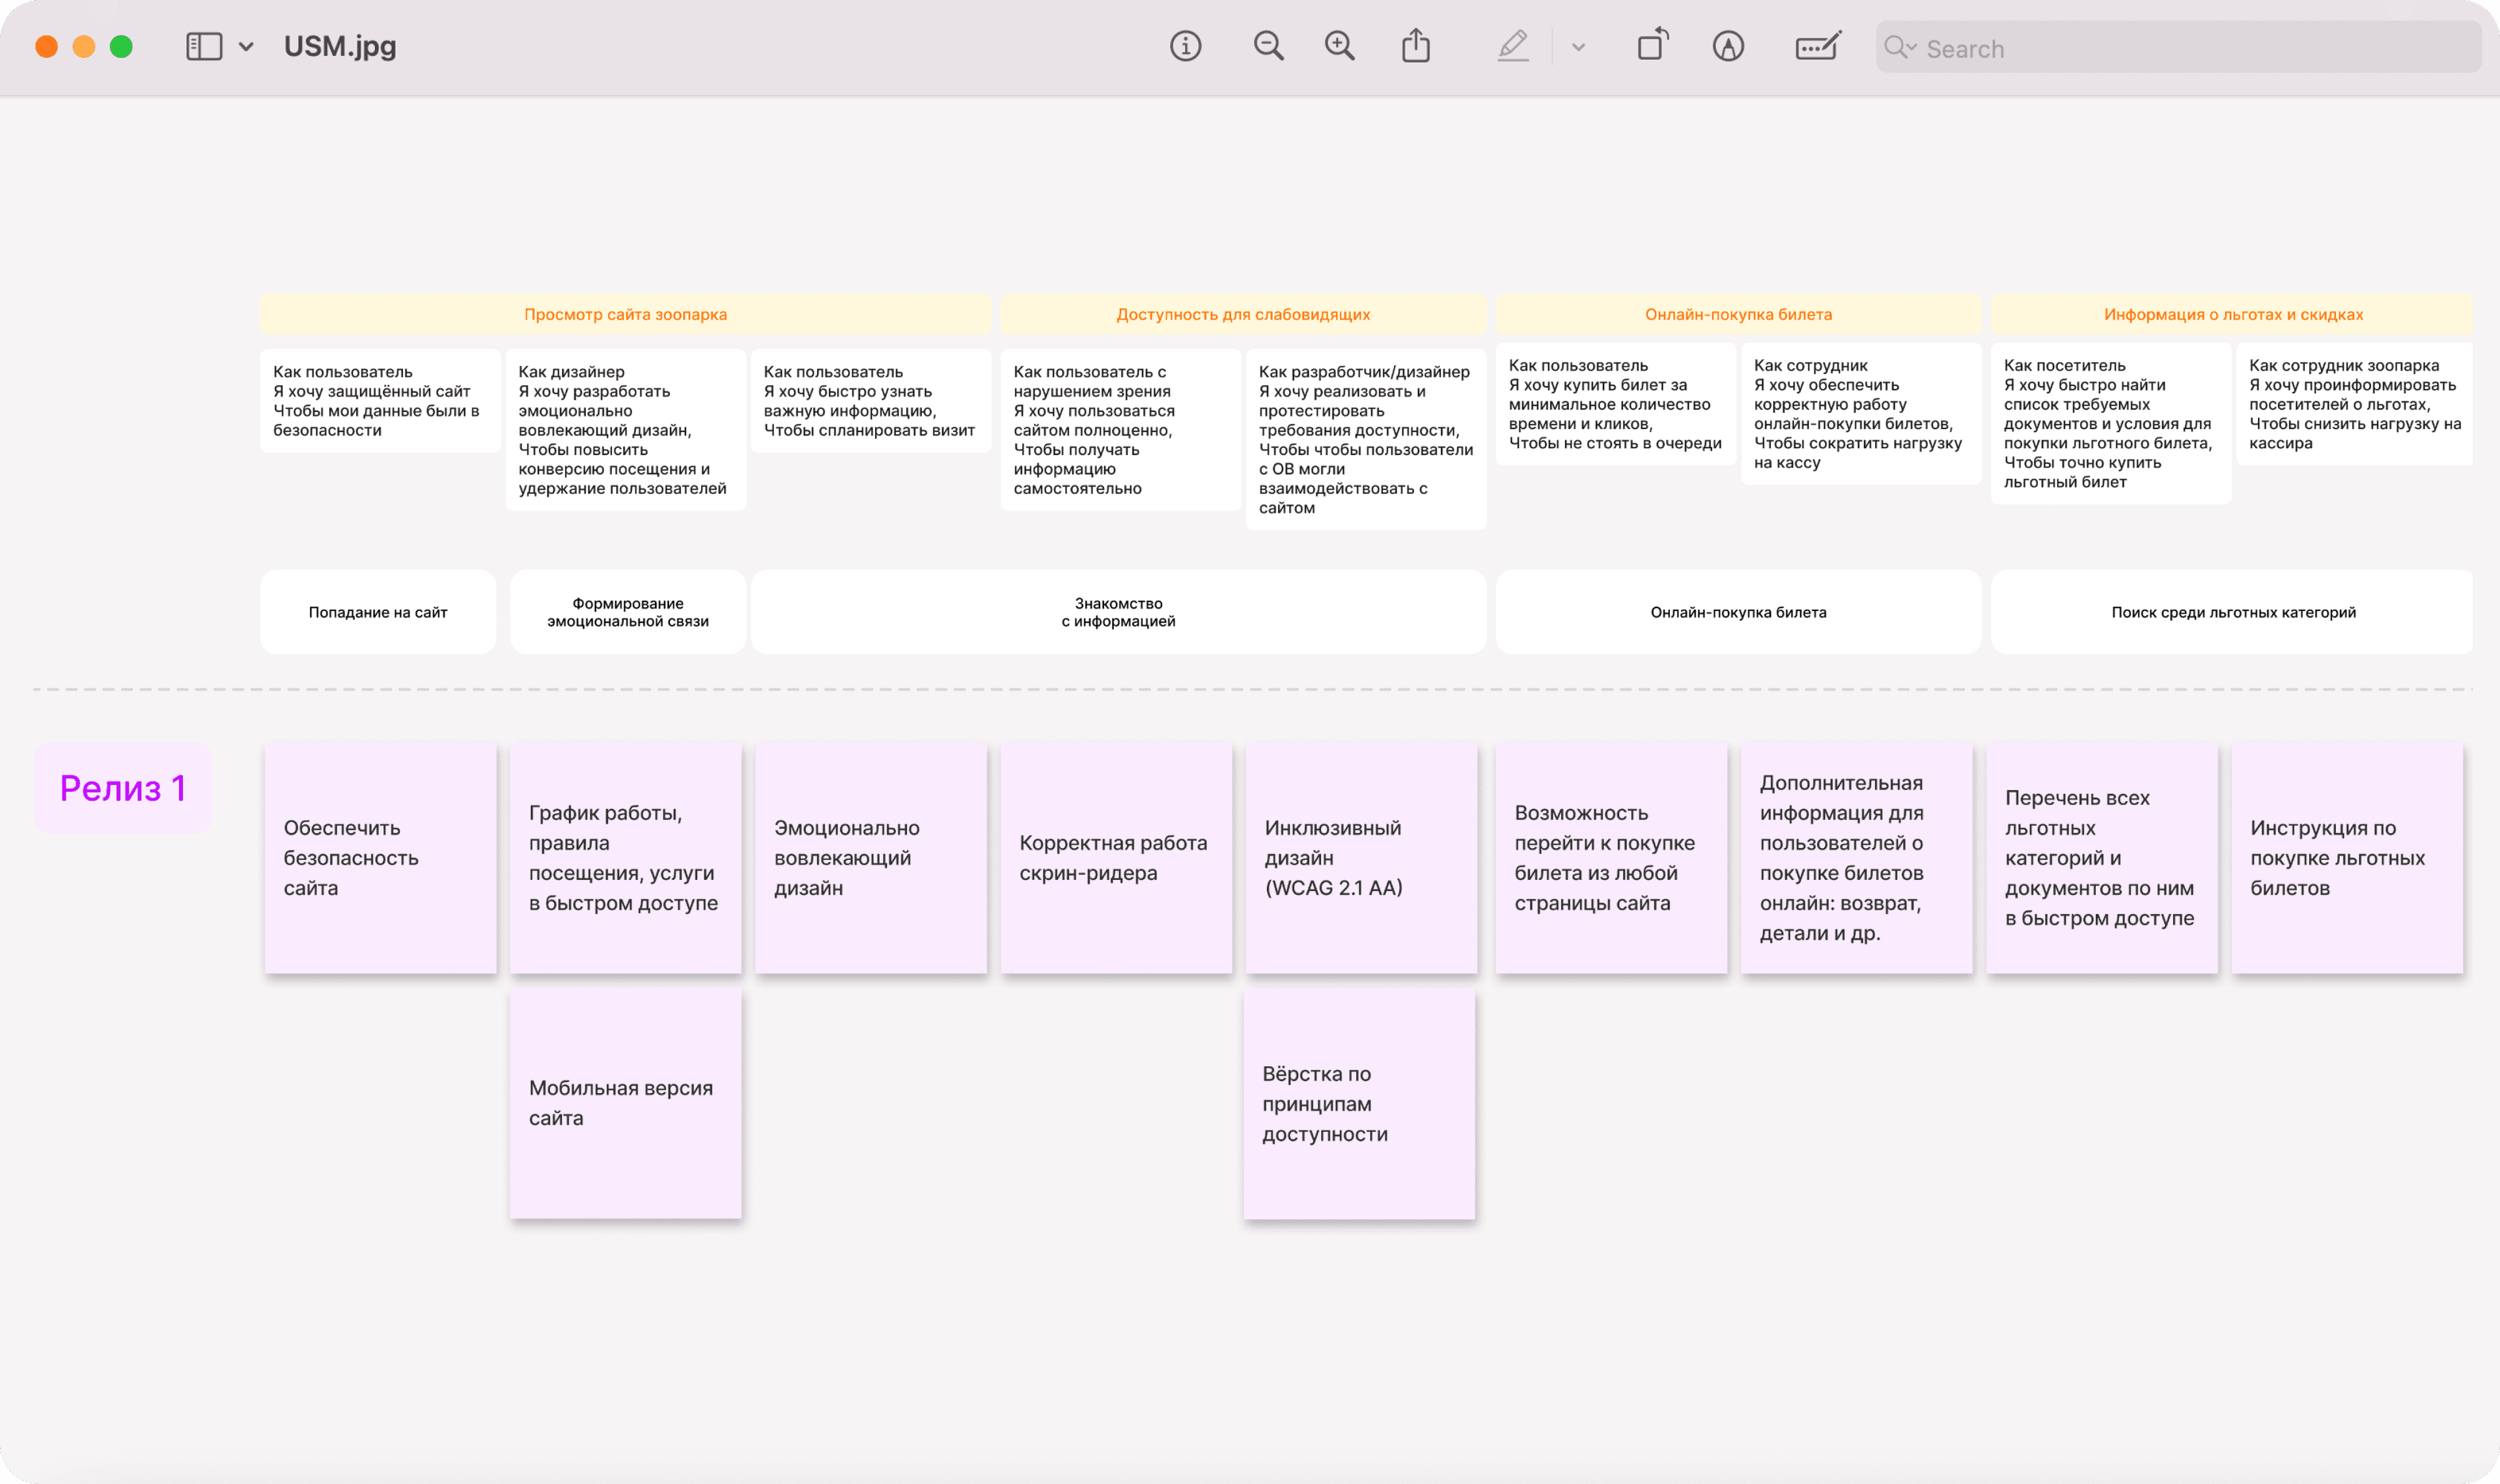The width and height of the screenshot is (2500, 1484).
Task: Select the Мобильная версия сайта sticky note
Action: point(626,1103)
